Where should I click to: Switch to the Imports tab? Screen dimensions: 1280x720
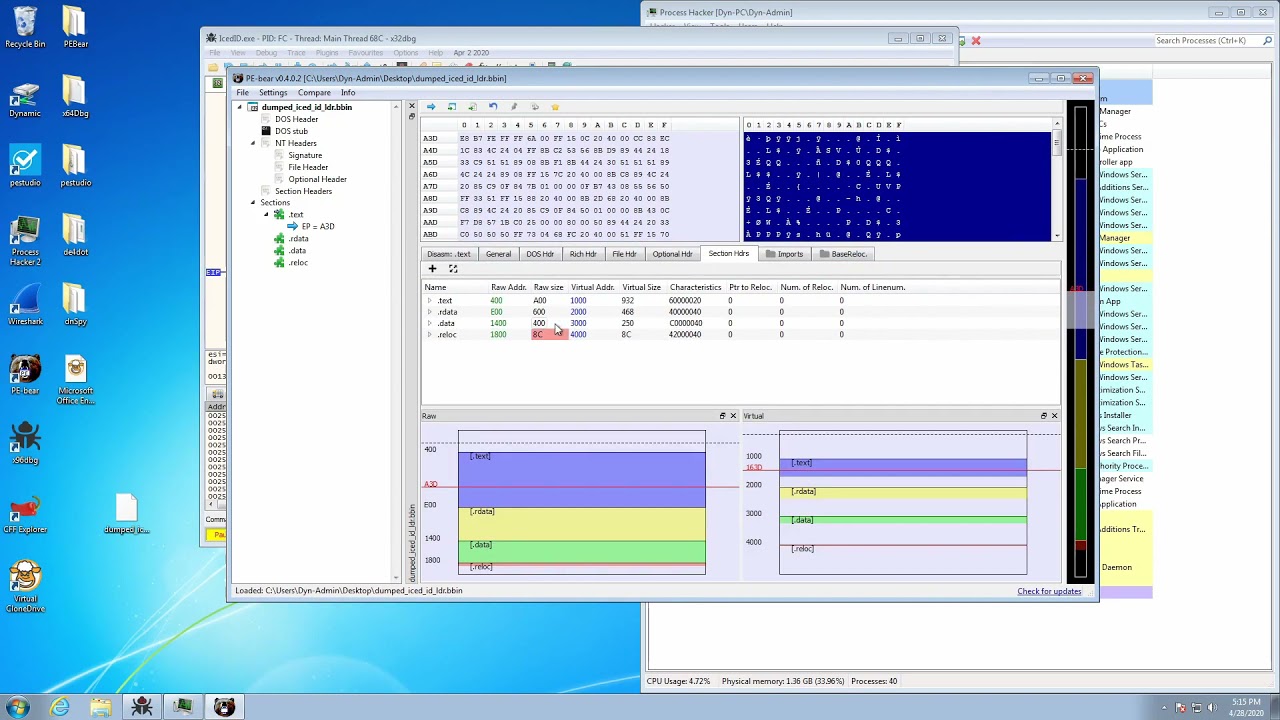[784, 254]
